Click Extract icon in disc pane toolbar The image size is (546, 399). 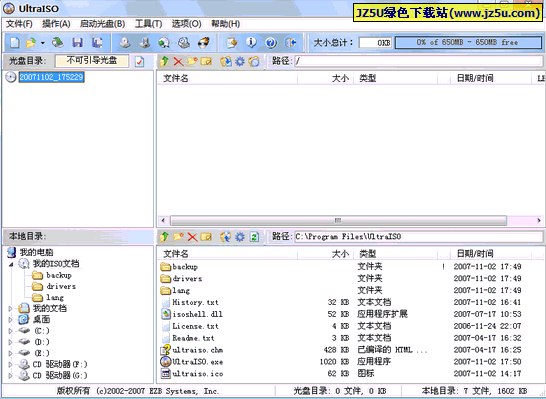pyautogui.click(x=226, y=62)
